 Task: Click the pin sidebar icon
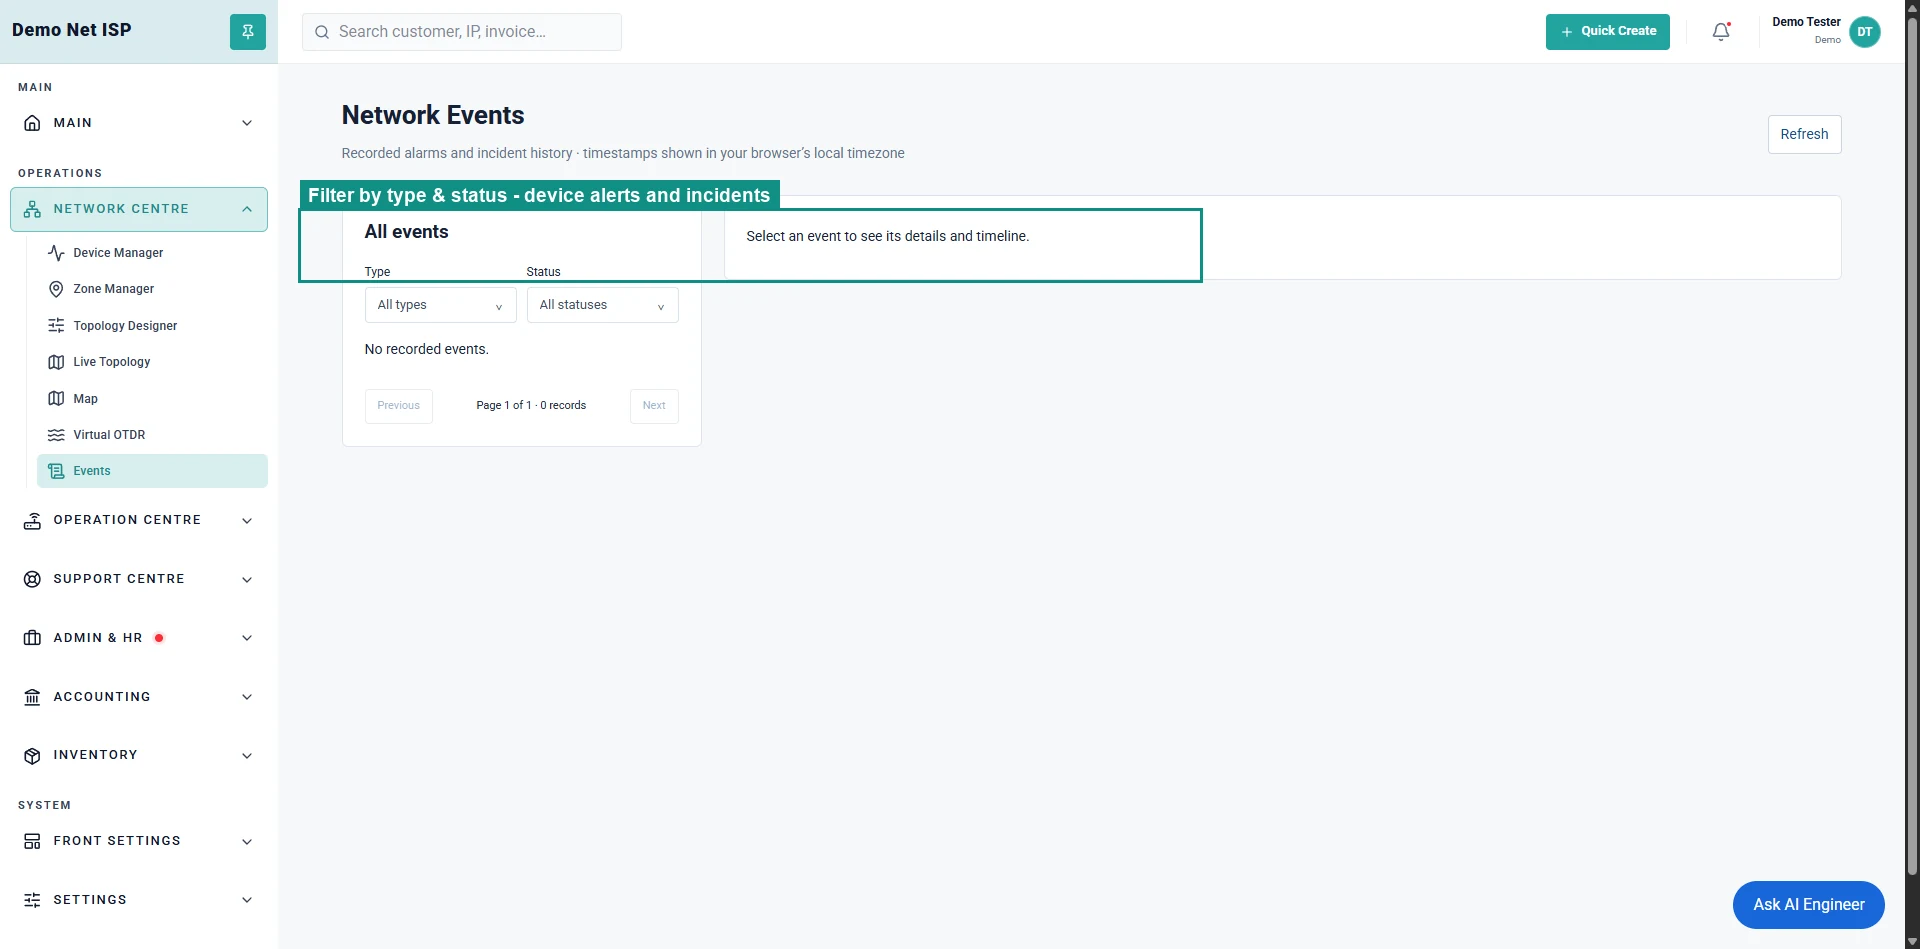click(x=247, y=32)
